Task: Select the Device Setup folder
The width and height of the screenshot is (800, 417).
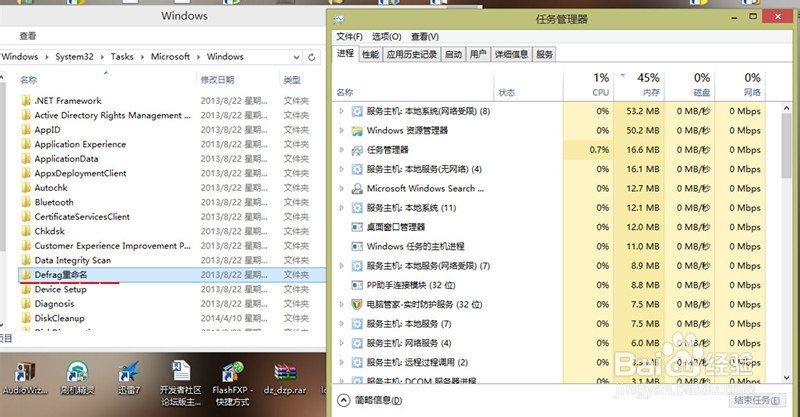Action: (x=172, y=289)
